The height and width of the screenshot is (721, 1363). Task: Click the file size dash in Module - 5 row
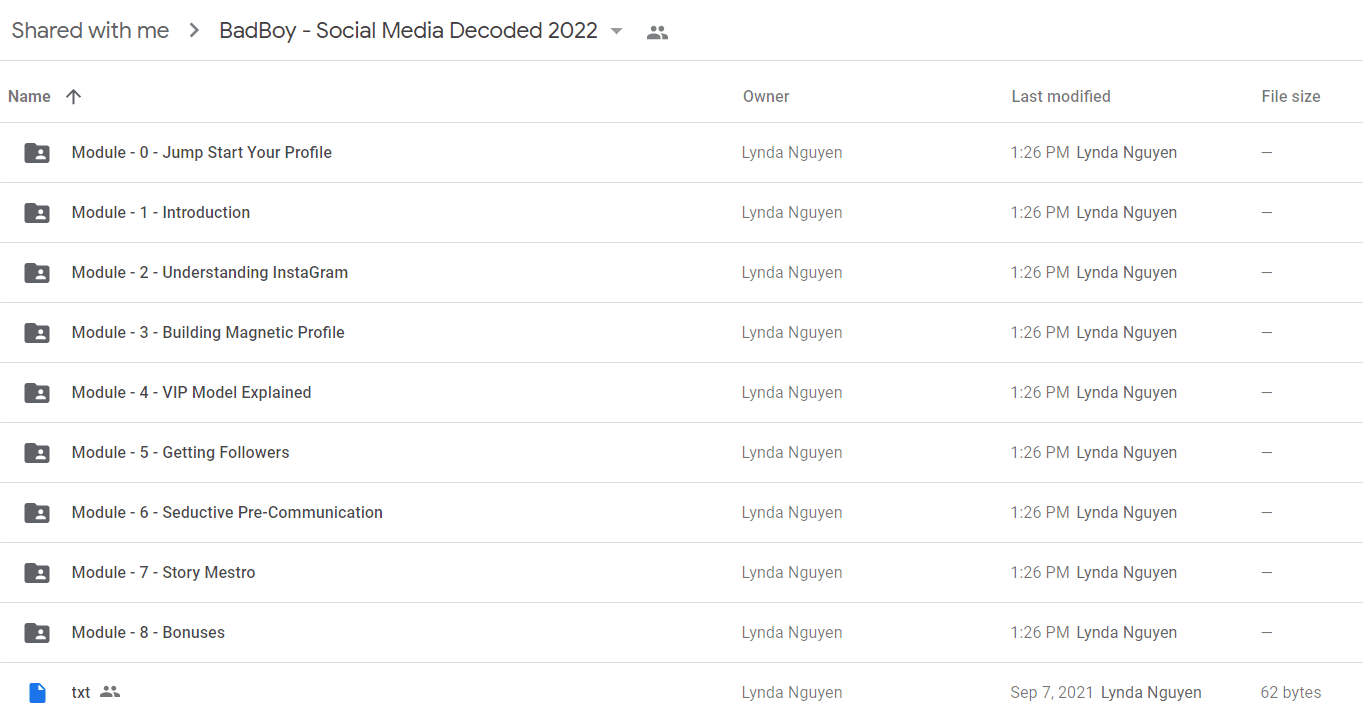1267,453
